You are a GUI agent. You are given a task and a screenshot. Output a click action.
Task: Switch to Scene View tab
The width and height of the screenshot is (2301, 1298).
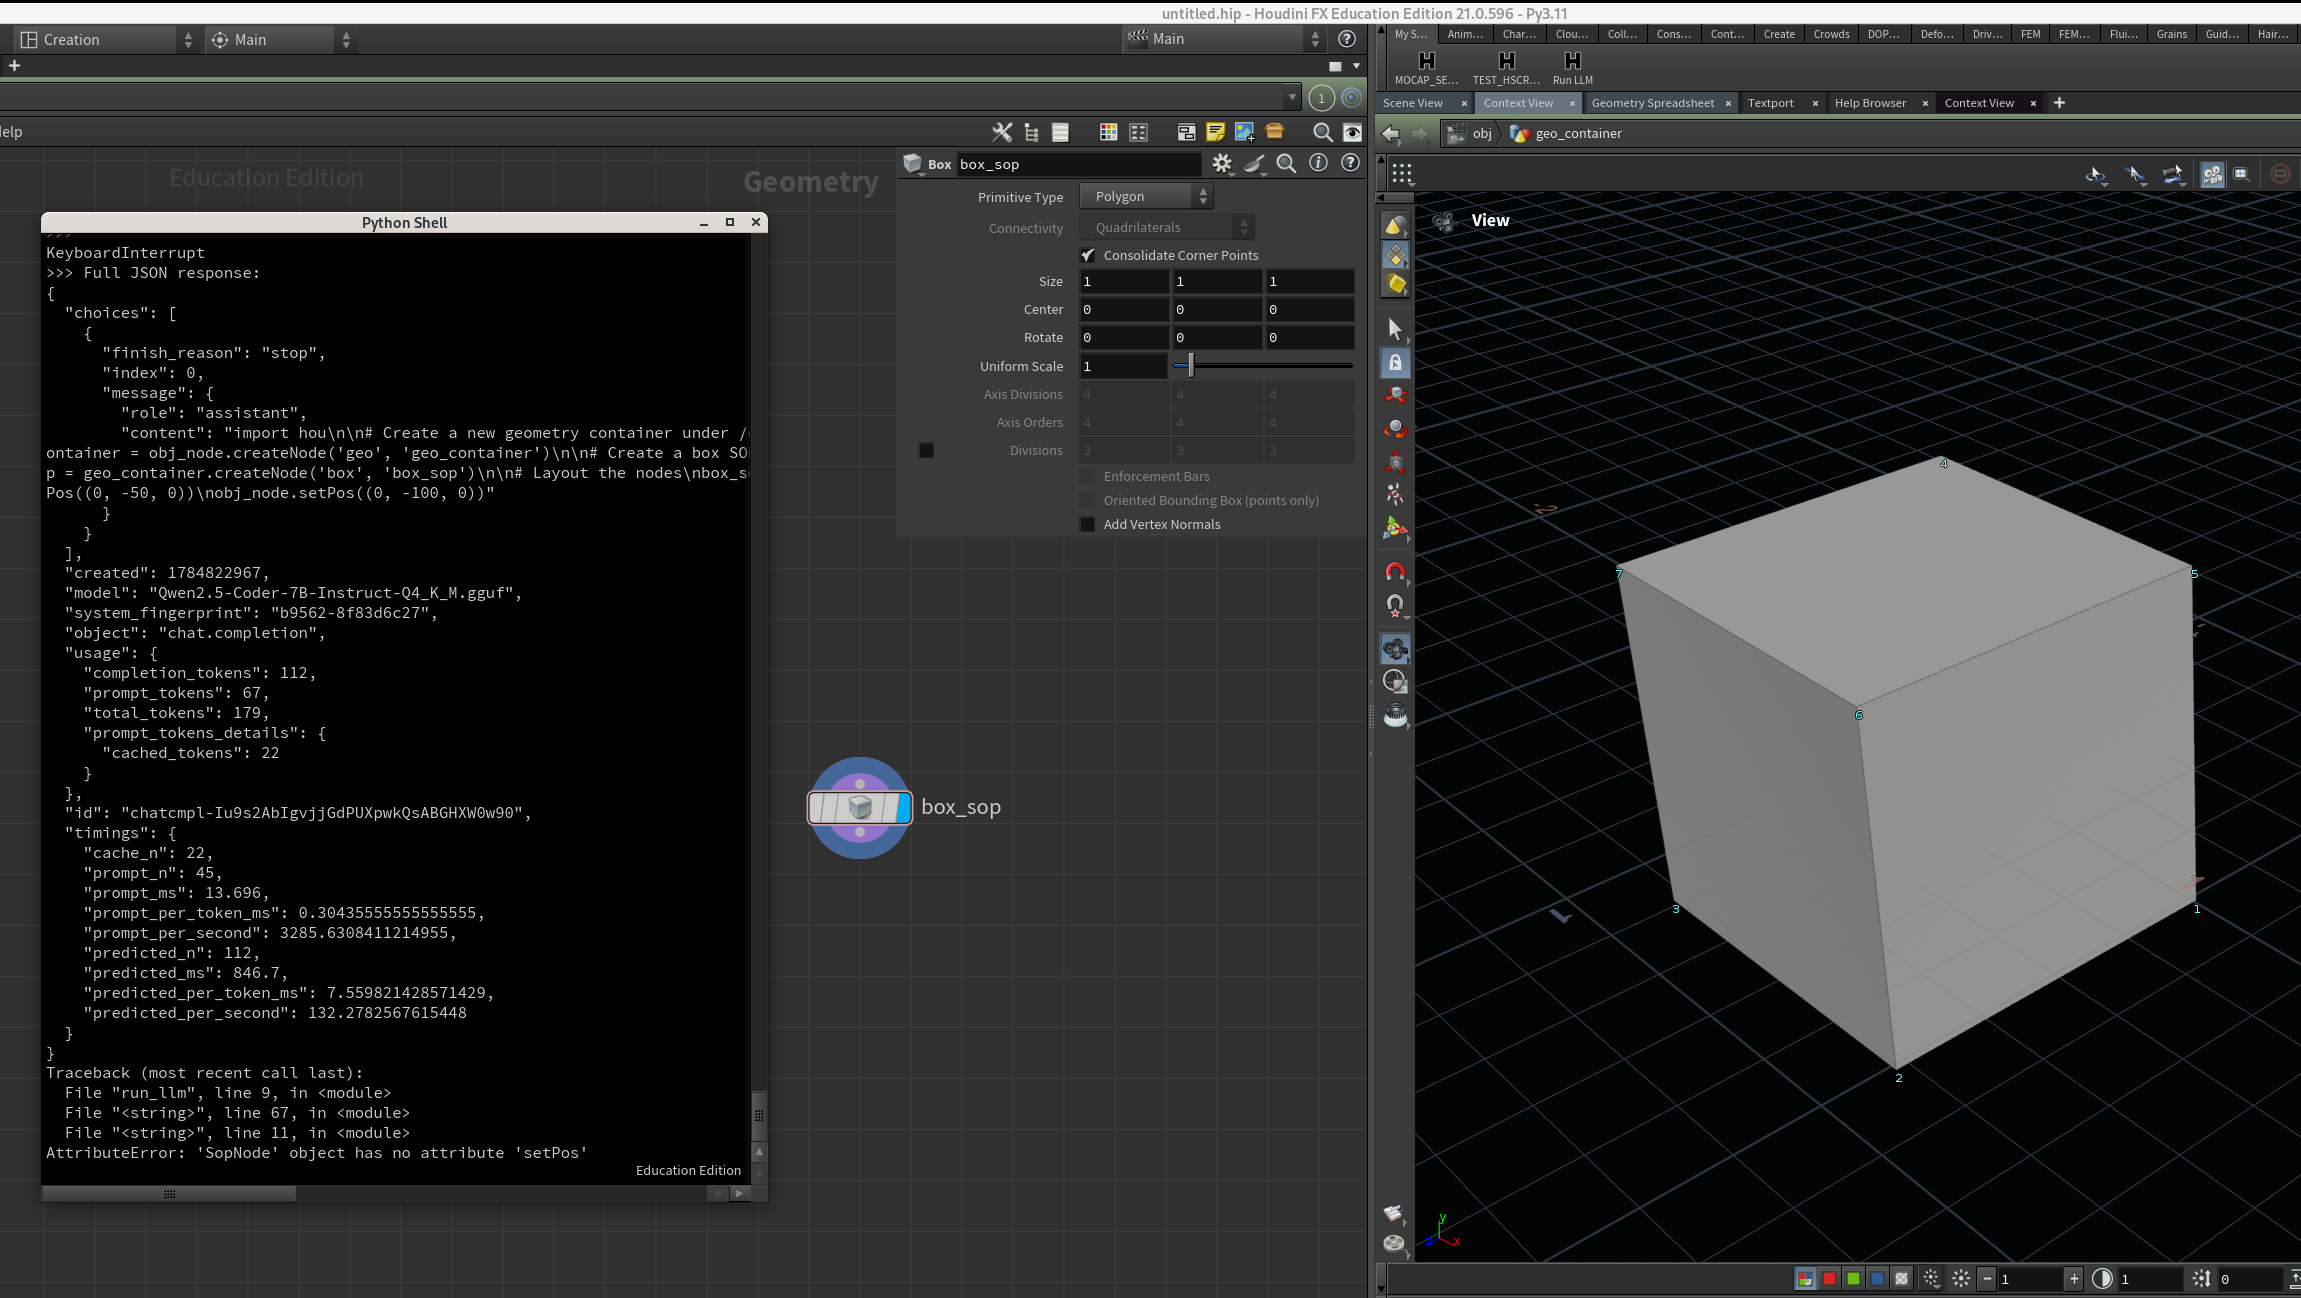1412,103
